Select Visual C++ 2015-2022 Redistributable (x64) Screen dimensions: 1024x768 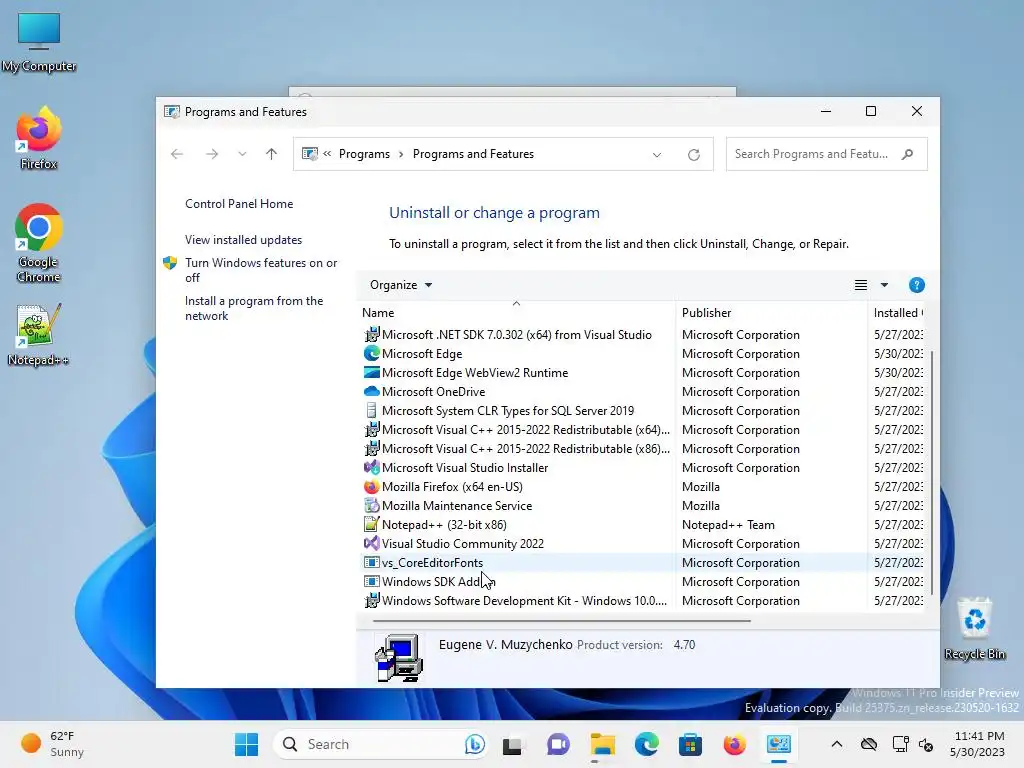(643, 429)
